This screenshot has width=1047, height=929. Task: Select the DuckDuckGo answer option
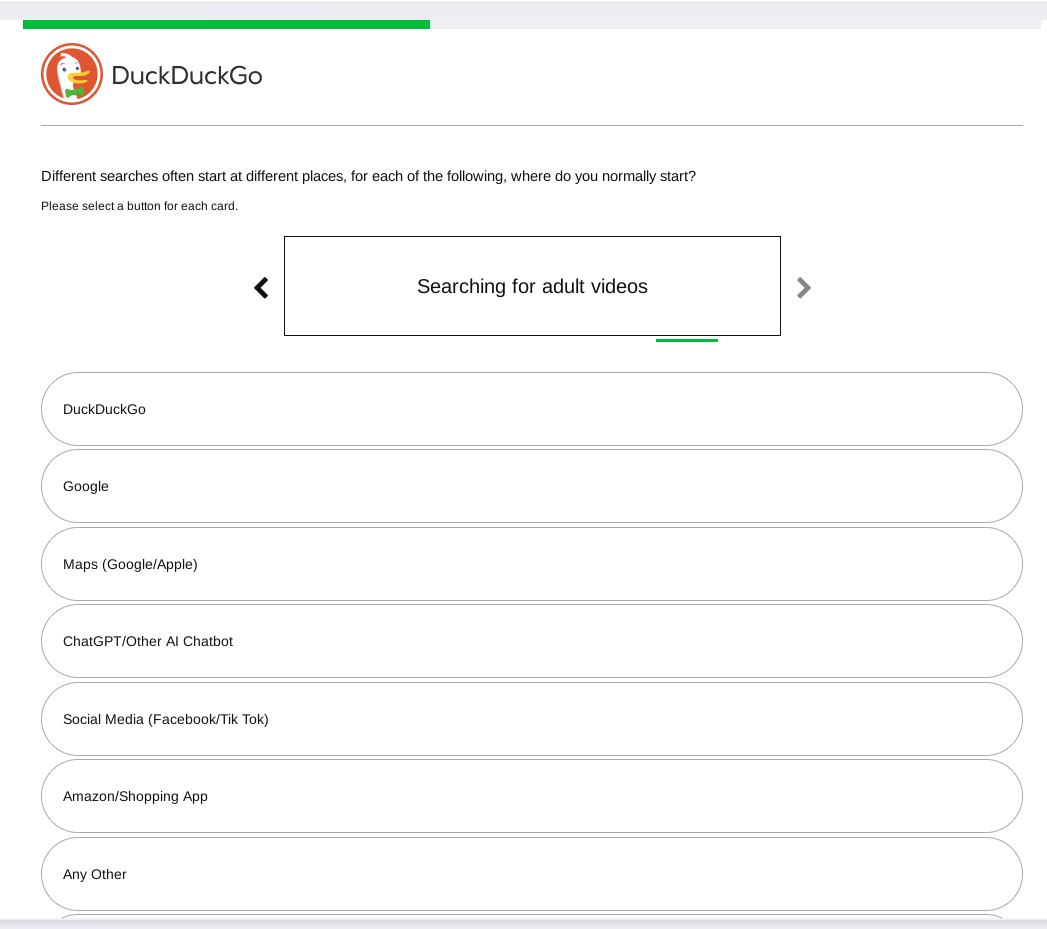coord(532,409)
